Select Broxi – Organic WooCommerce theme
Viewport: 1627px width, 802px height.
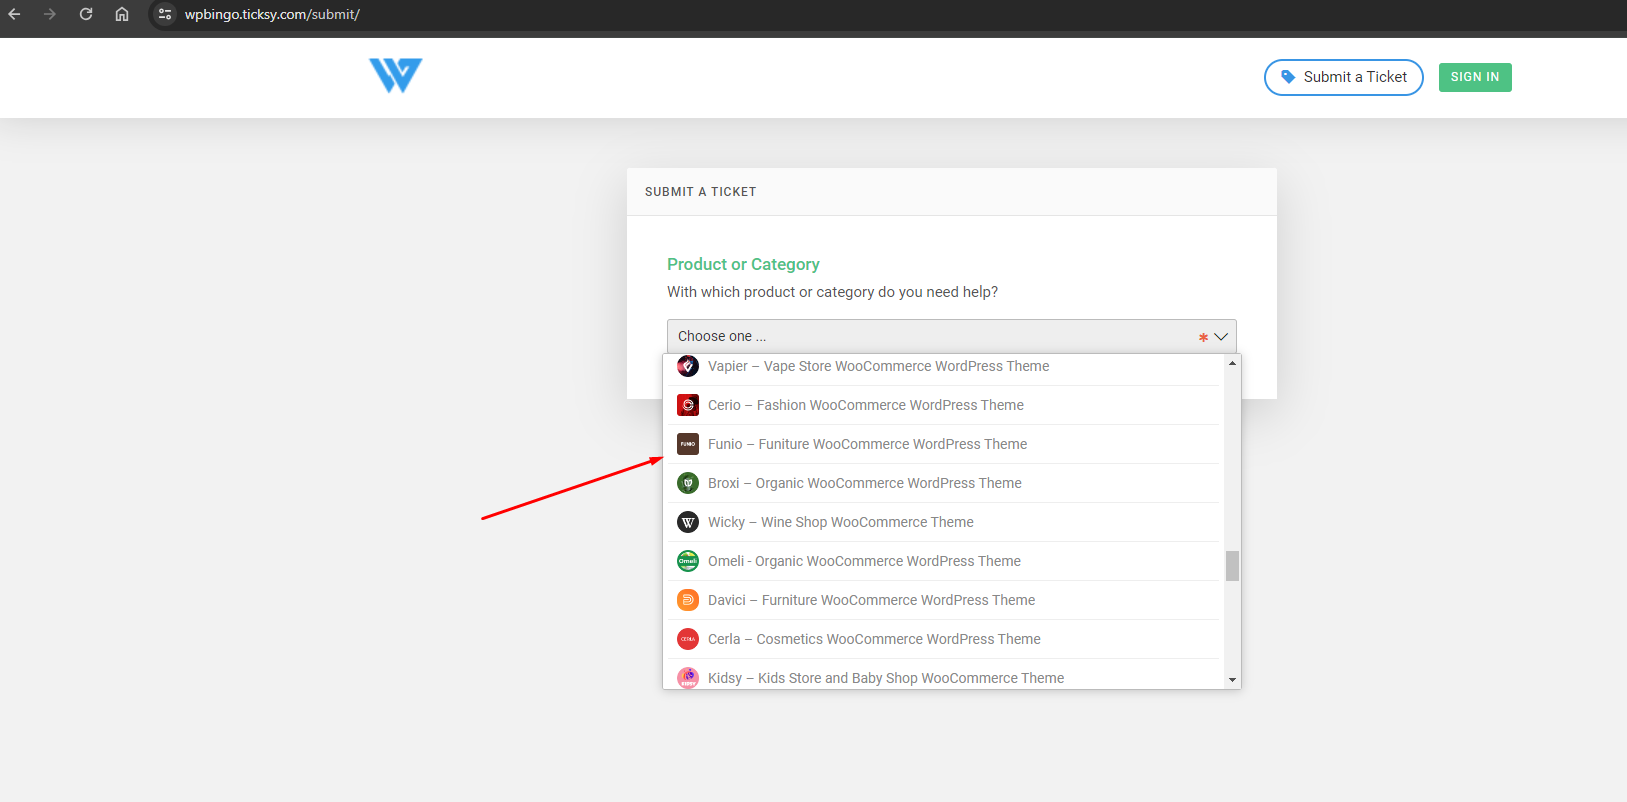coord(941,483)
